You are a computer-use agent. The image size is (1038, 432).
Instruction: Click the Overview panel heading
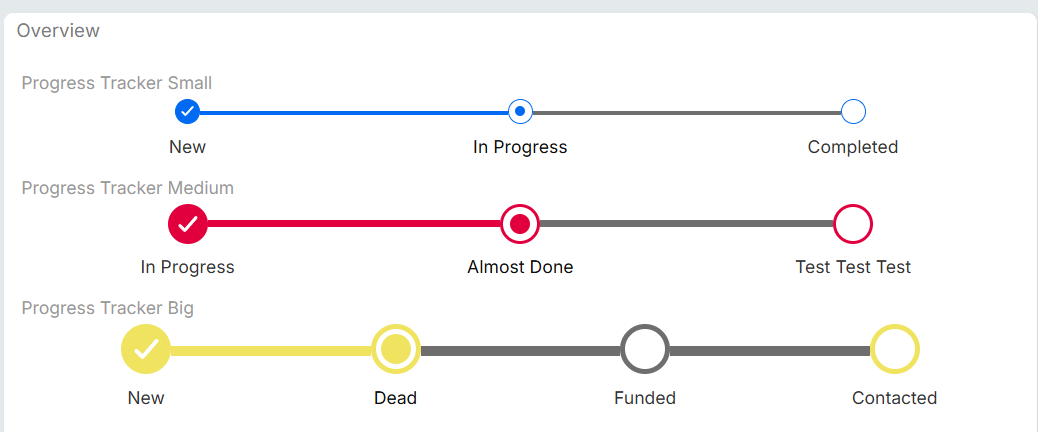pyautogui.click(x=58, y=31)
